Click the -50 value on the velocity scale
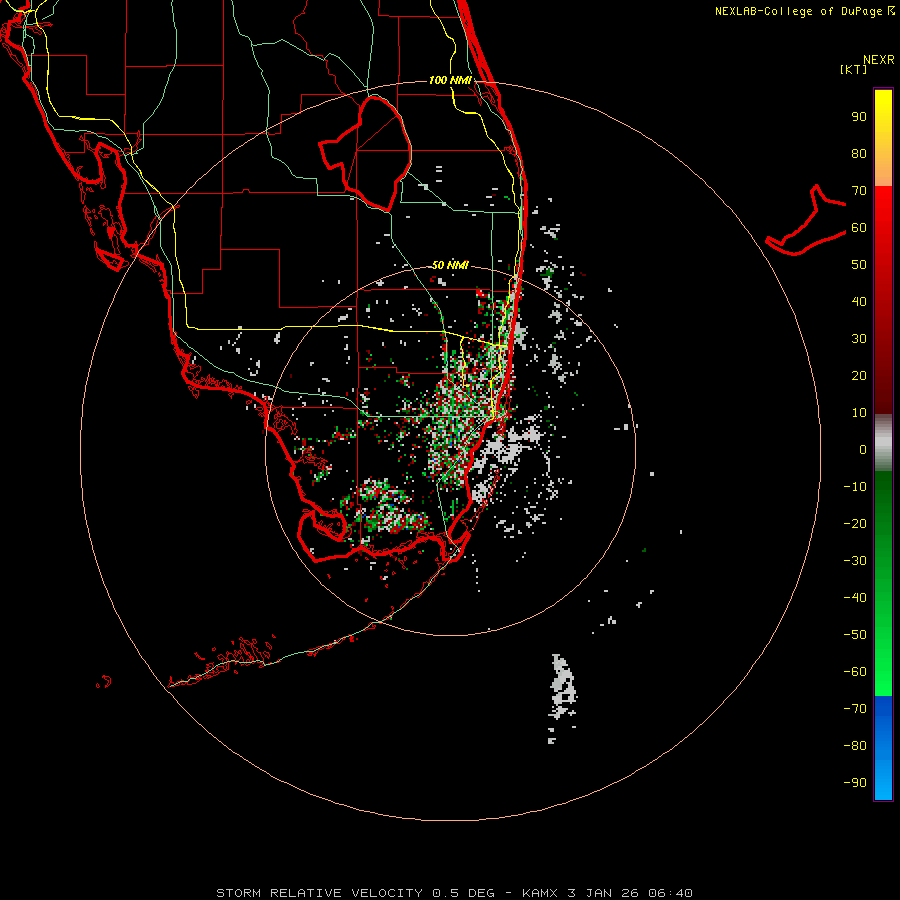900x900 pixels. click(x=855, y=635)
